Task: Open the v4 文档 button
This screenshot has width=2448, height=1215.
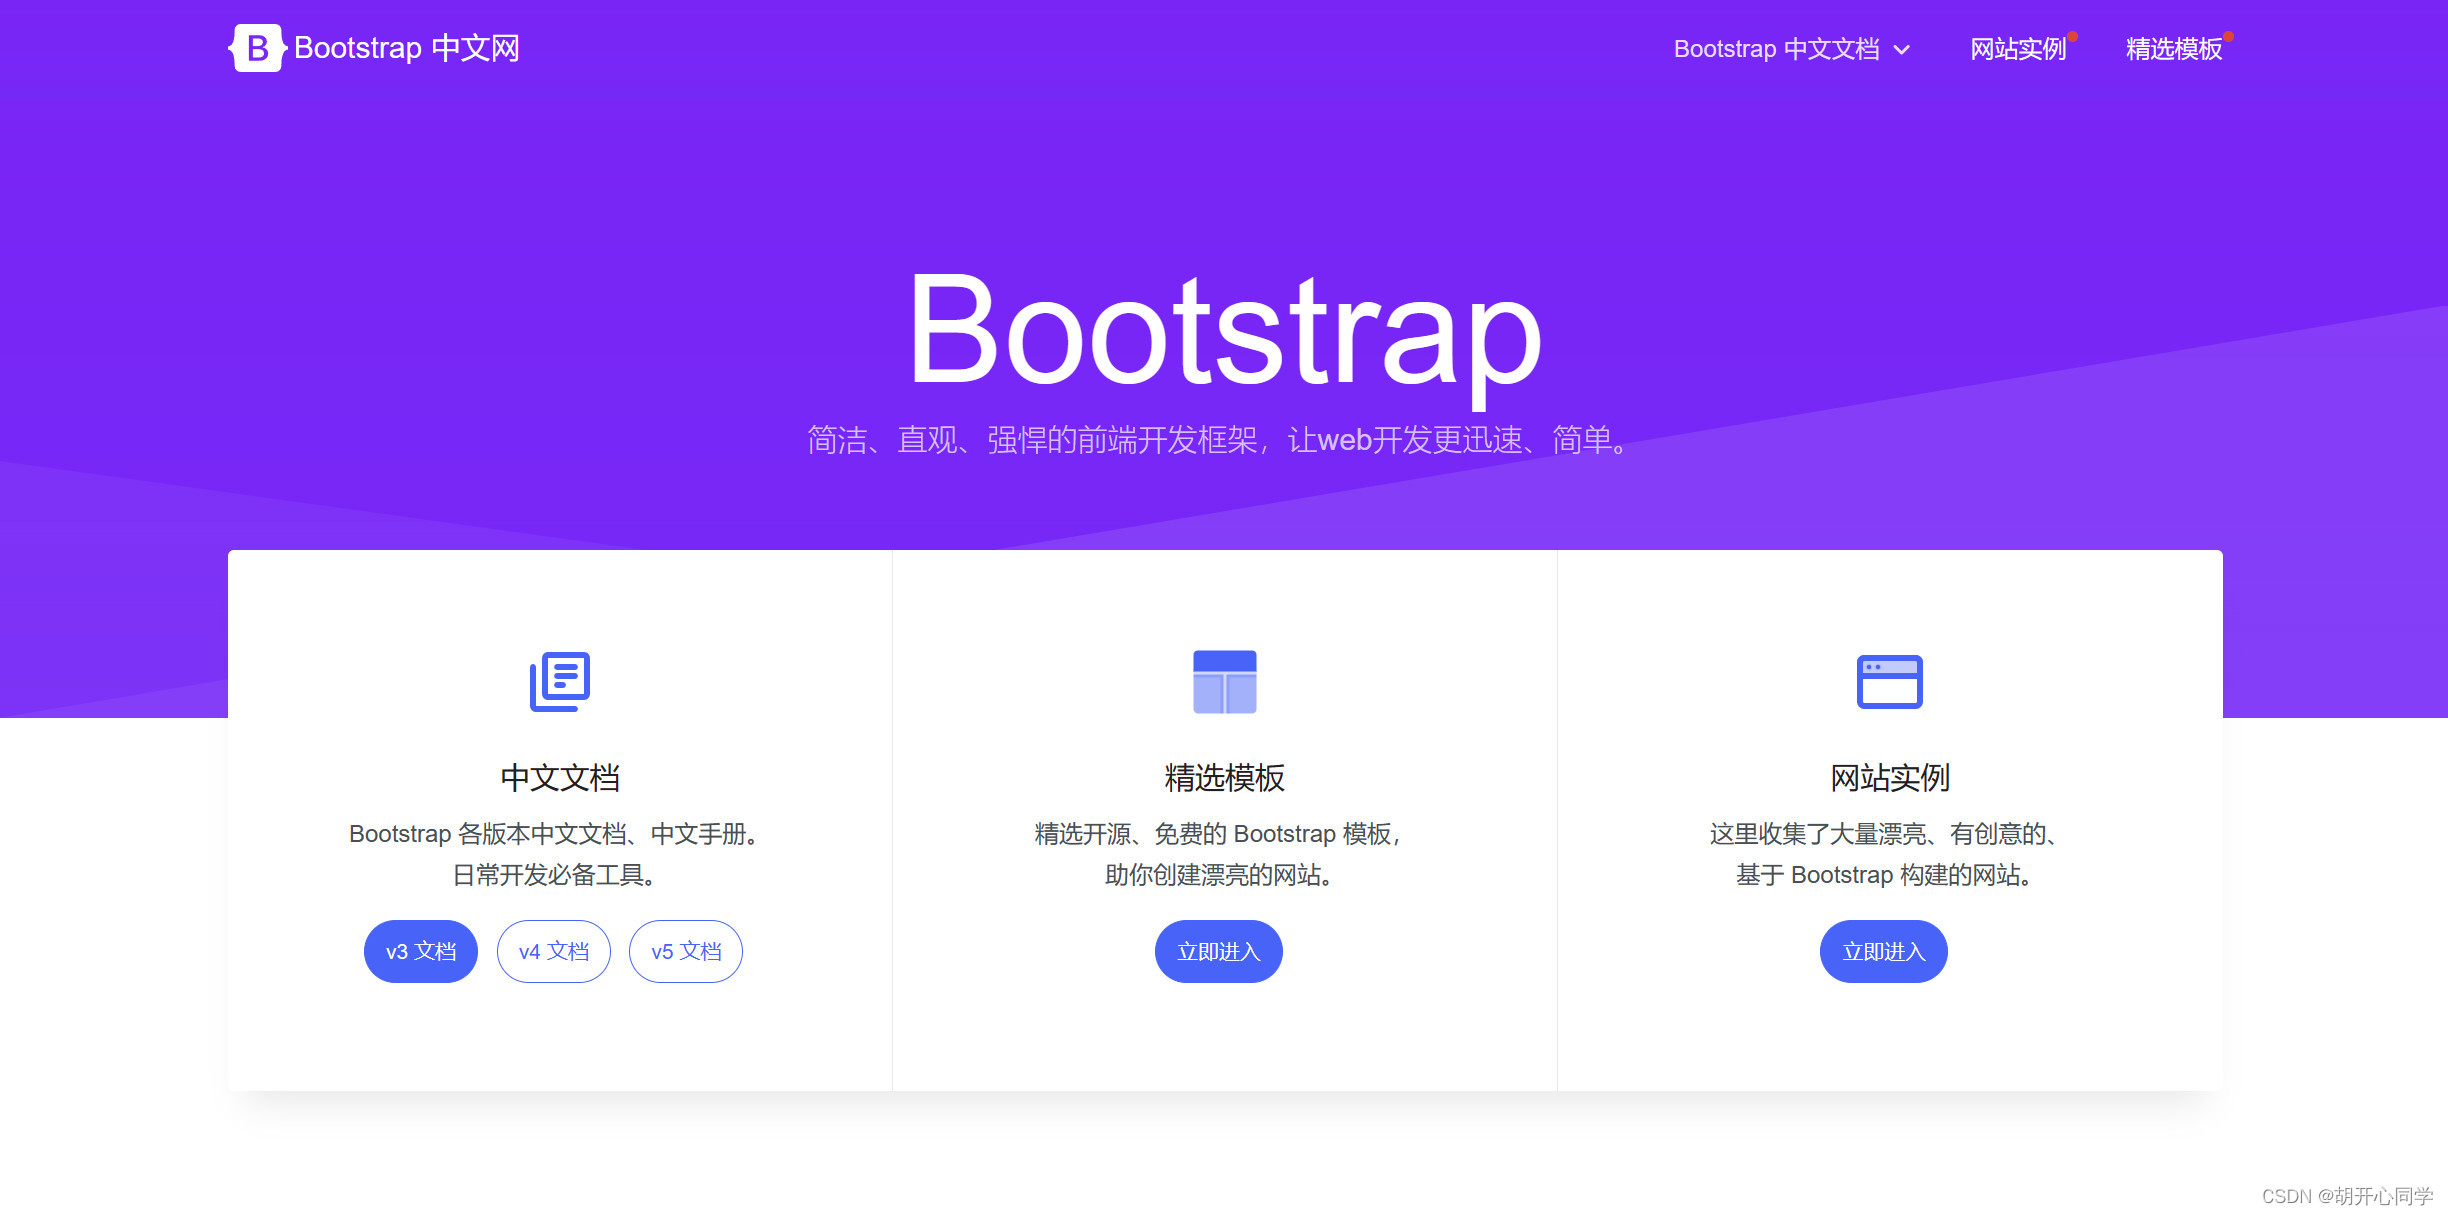Action: point(553,951)
